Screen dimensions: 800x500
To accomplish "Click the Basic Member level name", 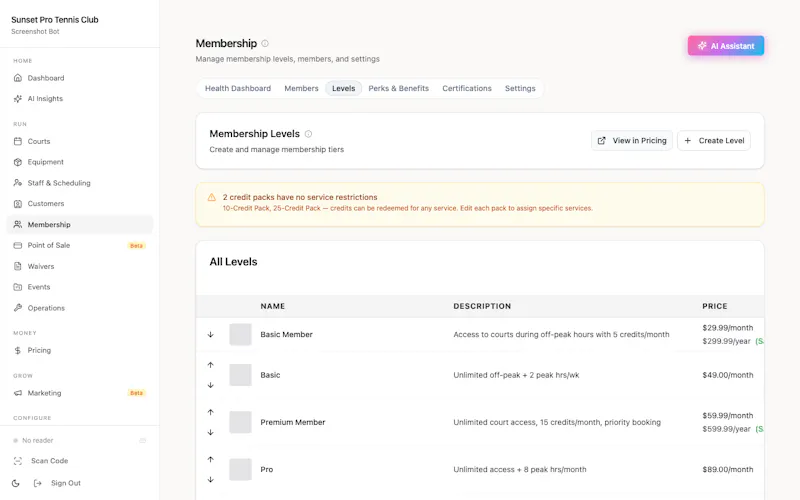I will (286, 335).
